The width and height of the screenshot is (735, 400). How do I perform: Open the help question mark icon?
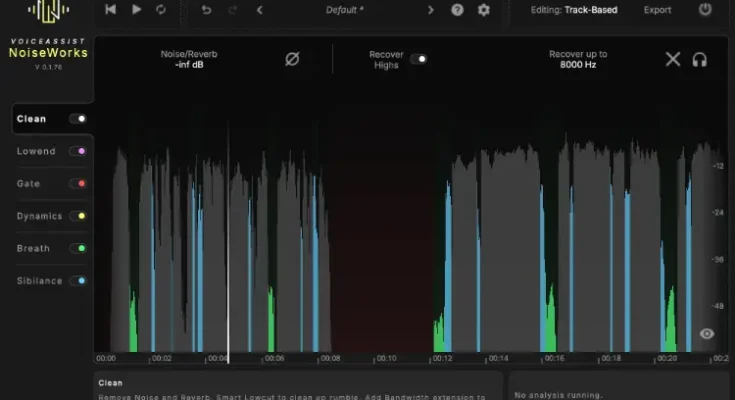pyautogui.click(x=457, y=10)
